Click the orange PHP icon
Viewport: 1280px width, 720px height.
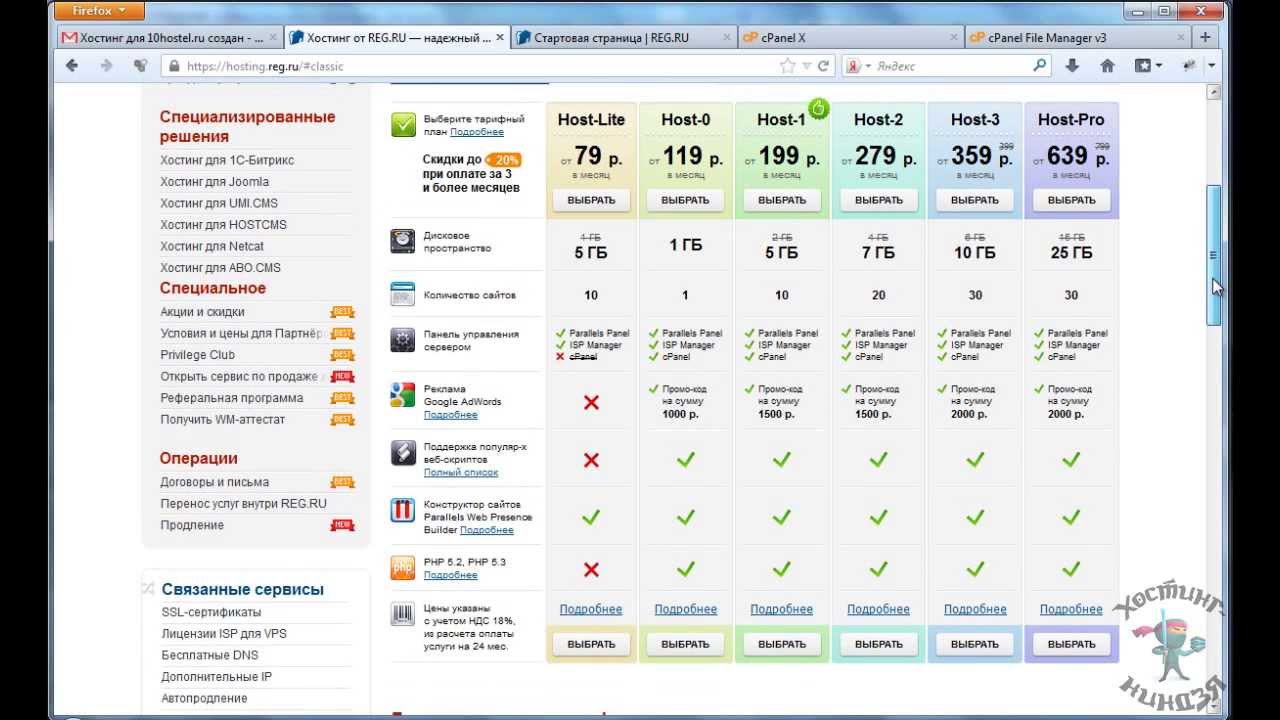point(403,567)
